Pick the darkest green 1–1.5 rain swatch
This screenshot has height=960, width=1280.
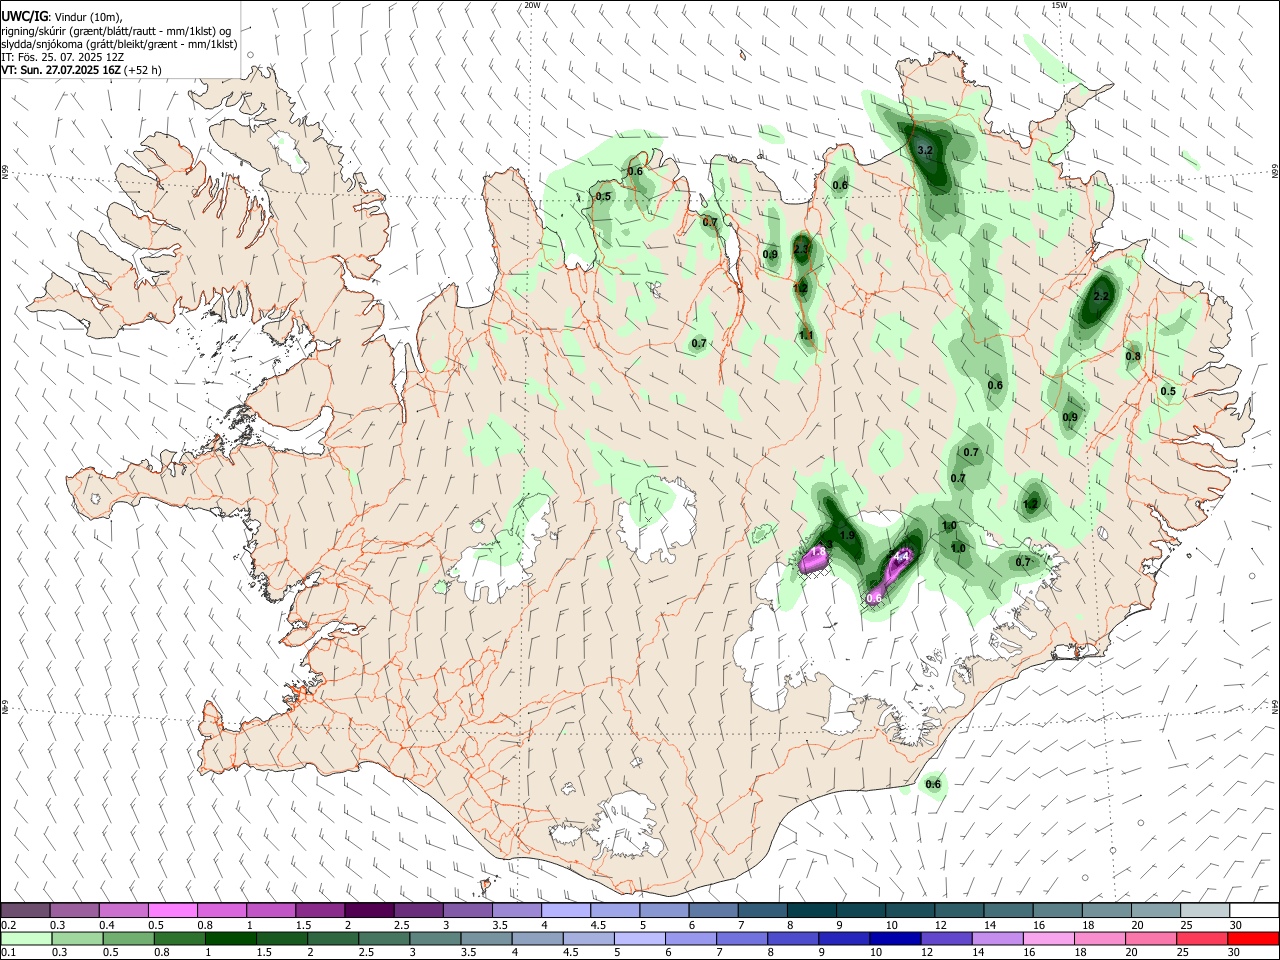[x=232, y=939]
